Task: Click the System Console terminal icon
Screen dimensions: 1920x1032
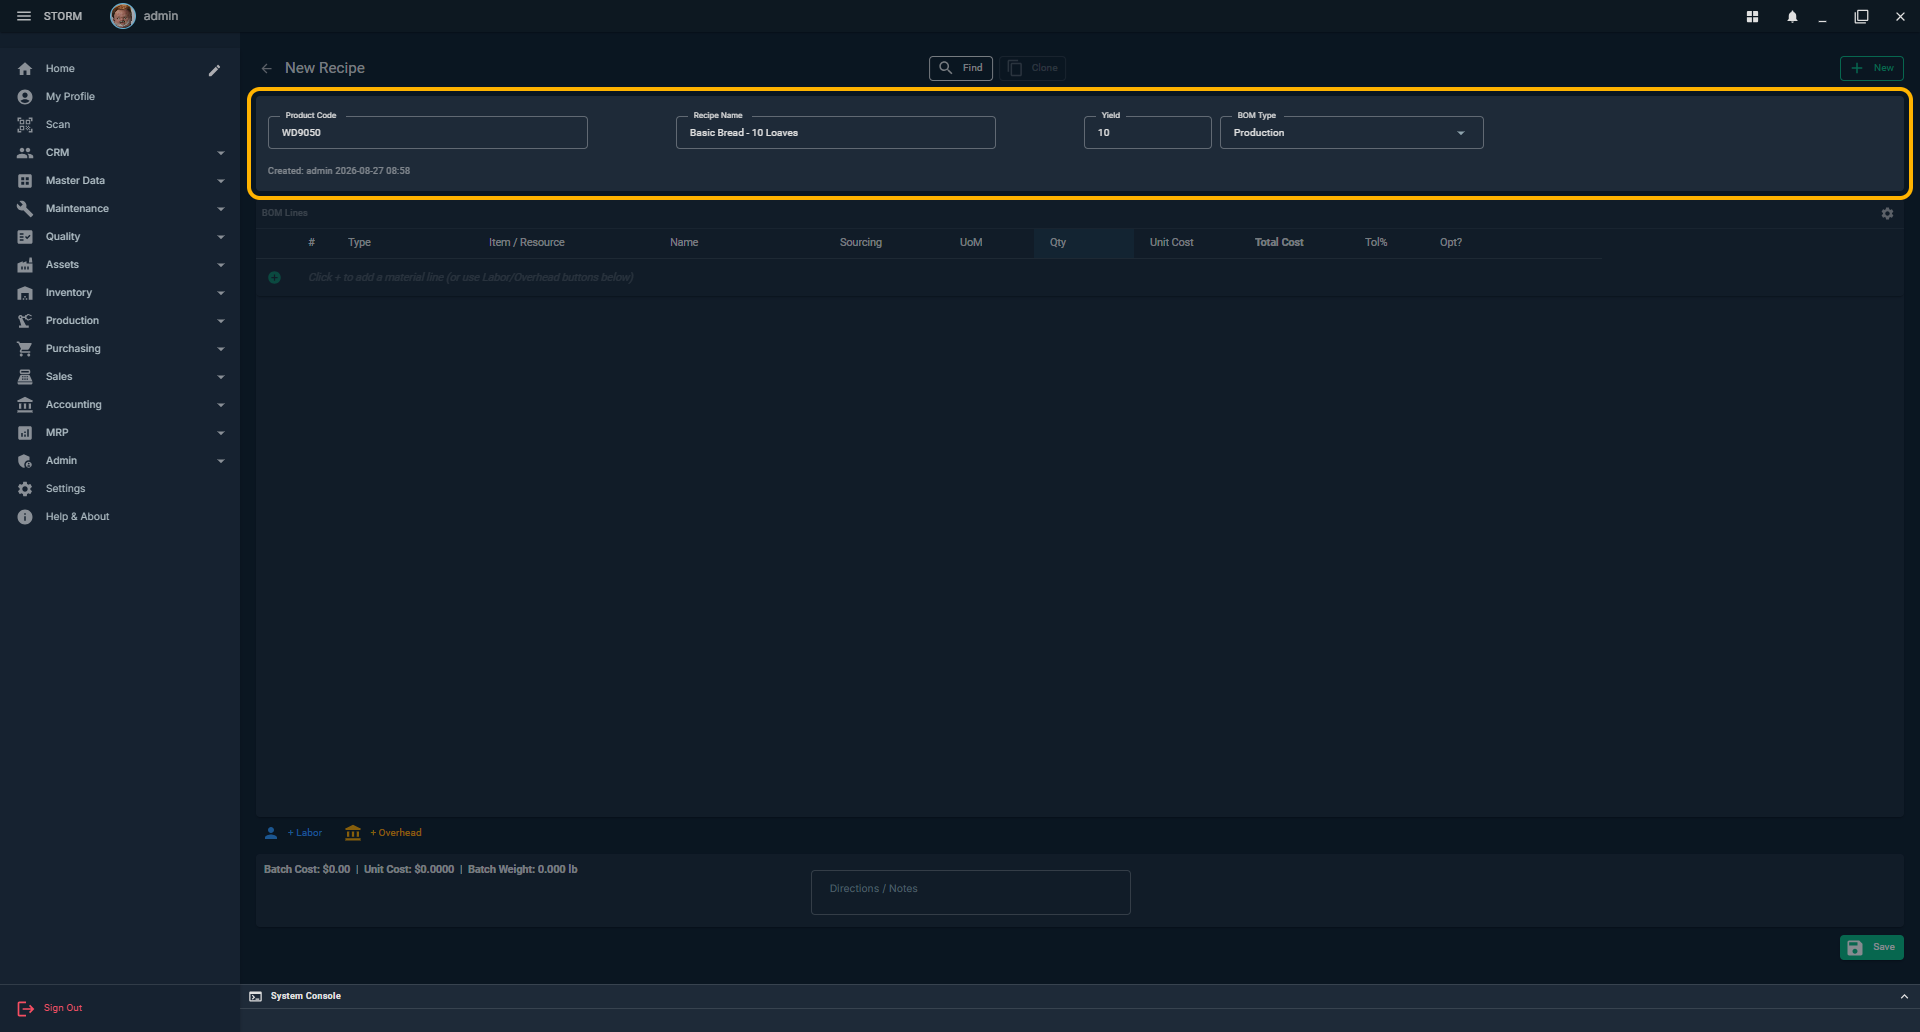Action: tap(256, 997)
